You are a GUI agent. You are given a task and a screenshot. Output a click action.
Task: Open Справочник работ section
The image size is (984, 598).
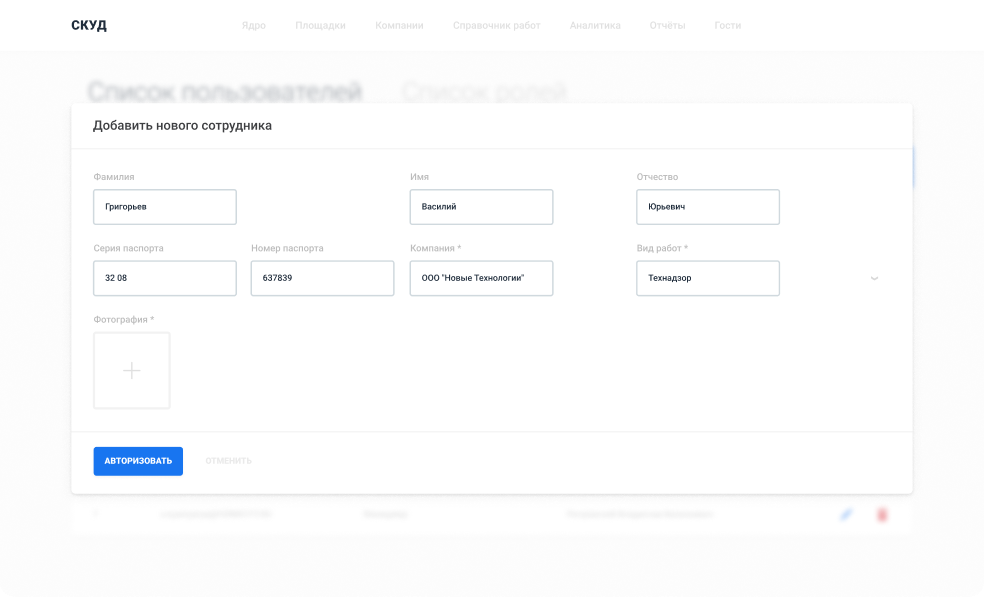[x=496, y=26]
